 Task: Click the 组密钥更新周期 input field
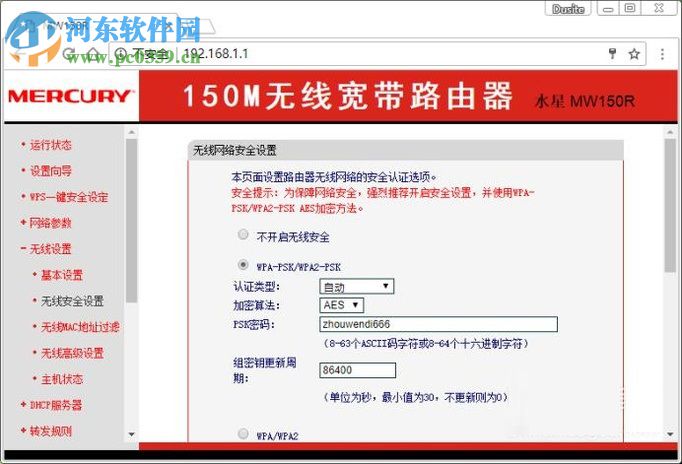(358, 371)
